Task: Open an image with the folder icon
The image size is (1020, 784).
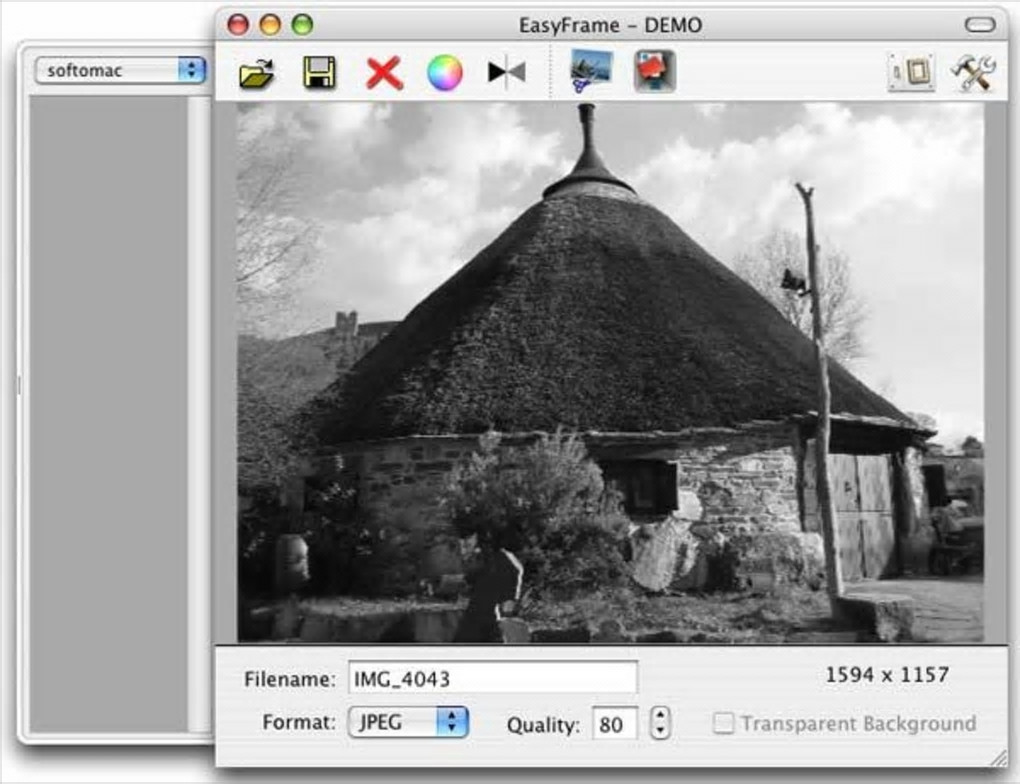Action: (257, 73)
